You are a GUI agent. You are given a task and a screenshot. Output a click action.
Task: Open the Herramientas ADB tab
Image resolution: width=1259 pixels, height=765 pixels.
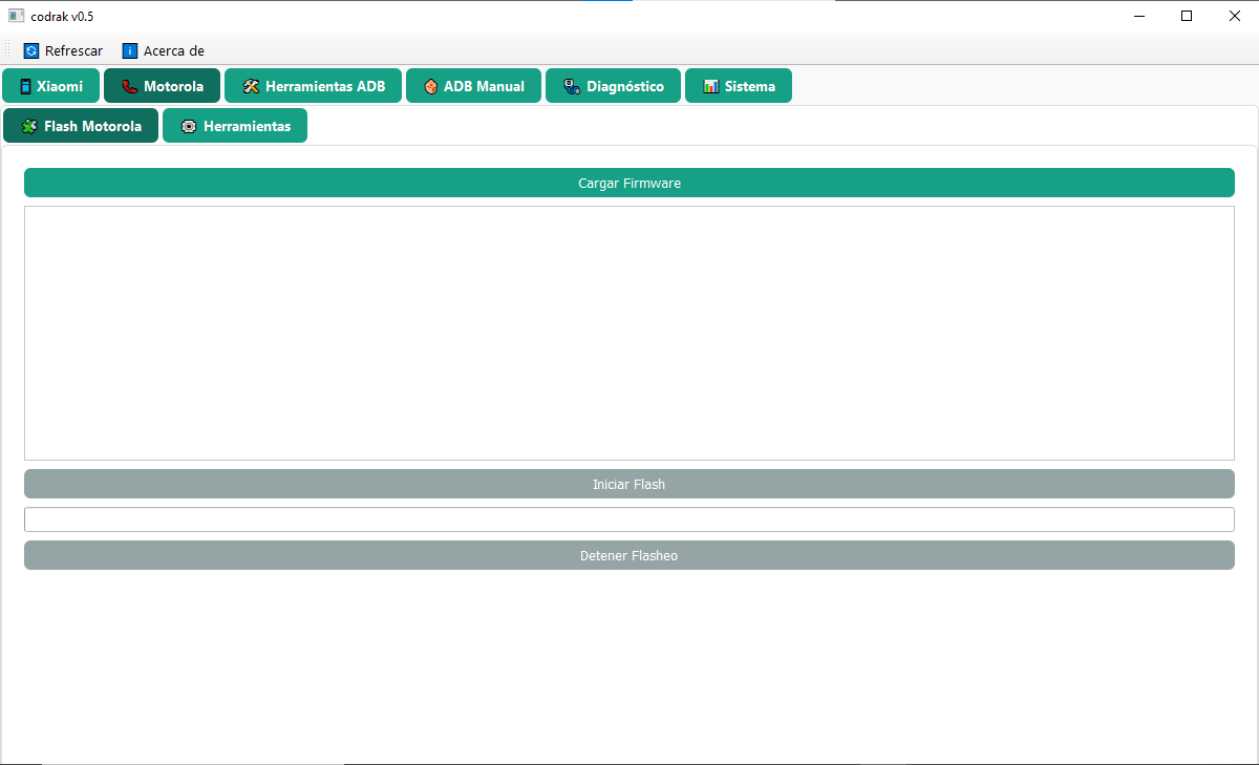point(313,85)
